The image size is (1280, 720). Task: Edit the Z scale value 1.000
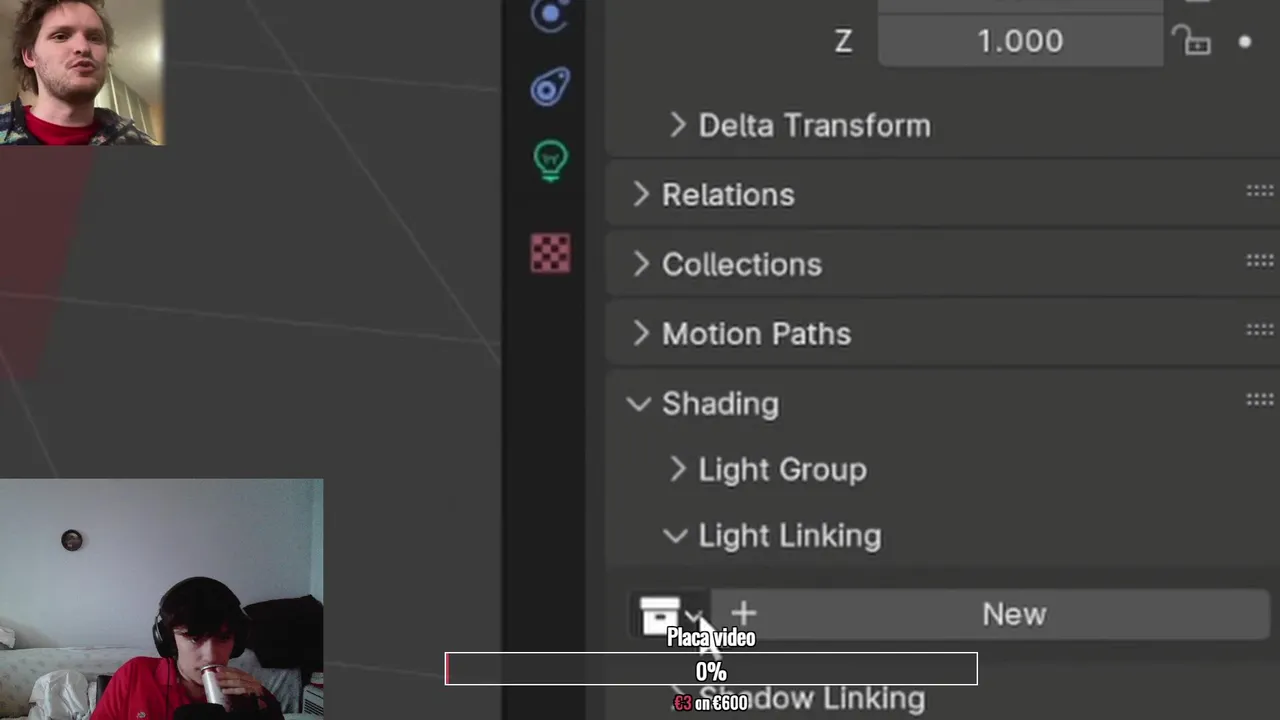[1020, 41]
